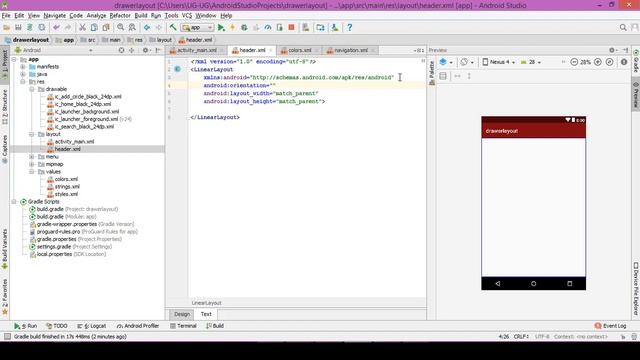Click the Open folder toolbar icon
This screenshot has height=360, width=640.
pos(7,28)
